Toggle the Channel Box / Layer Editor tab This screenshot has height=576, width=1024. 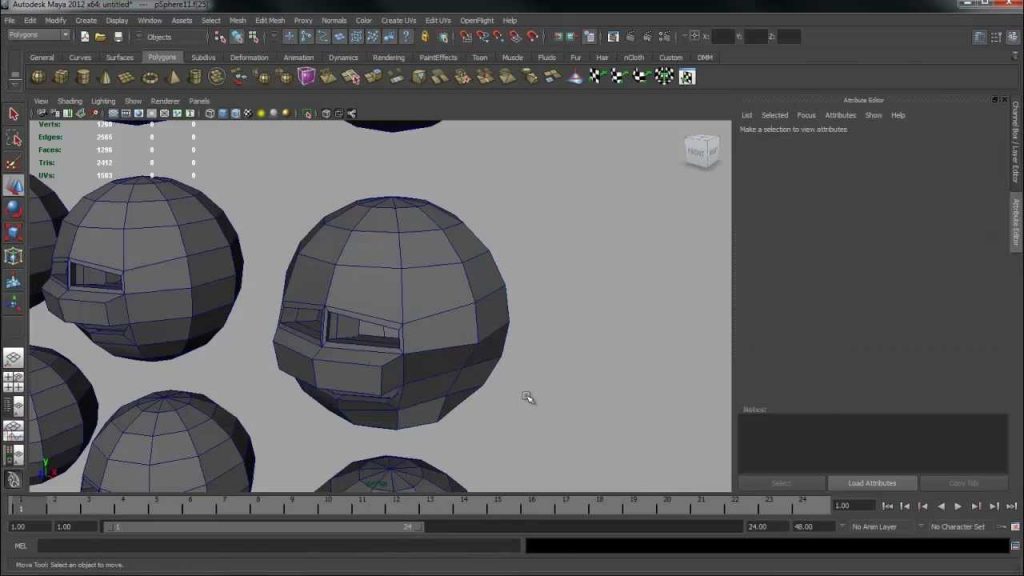click(x=1015, y=142)
